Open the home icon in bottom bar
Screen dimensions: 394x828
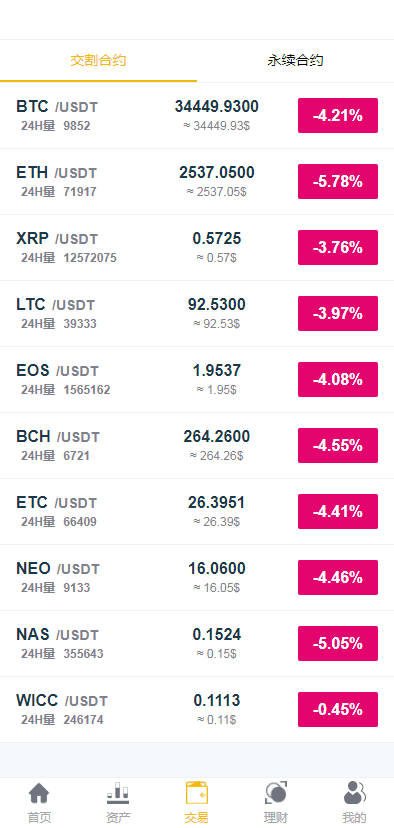pyautogui.click(x=39, y=793)
